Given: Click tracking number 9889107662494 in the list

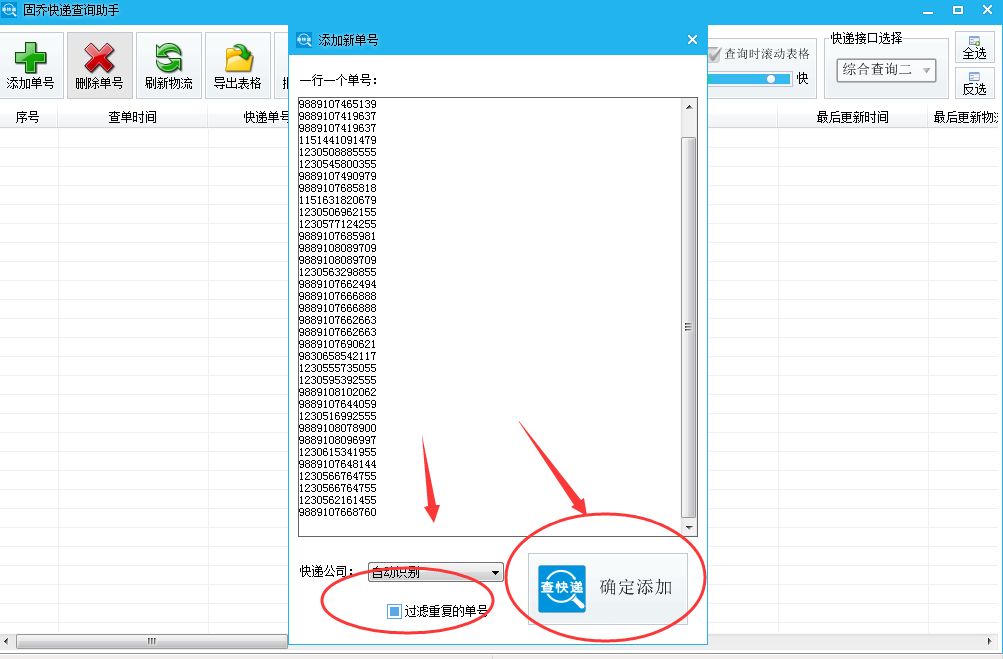Looking at the screenshot, I should [338, 284].
